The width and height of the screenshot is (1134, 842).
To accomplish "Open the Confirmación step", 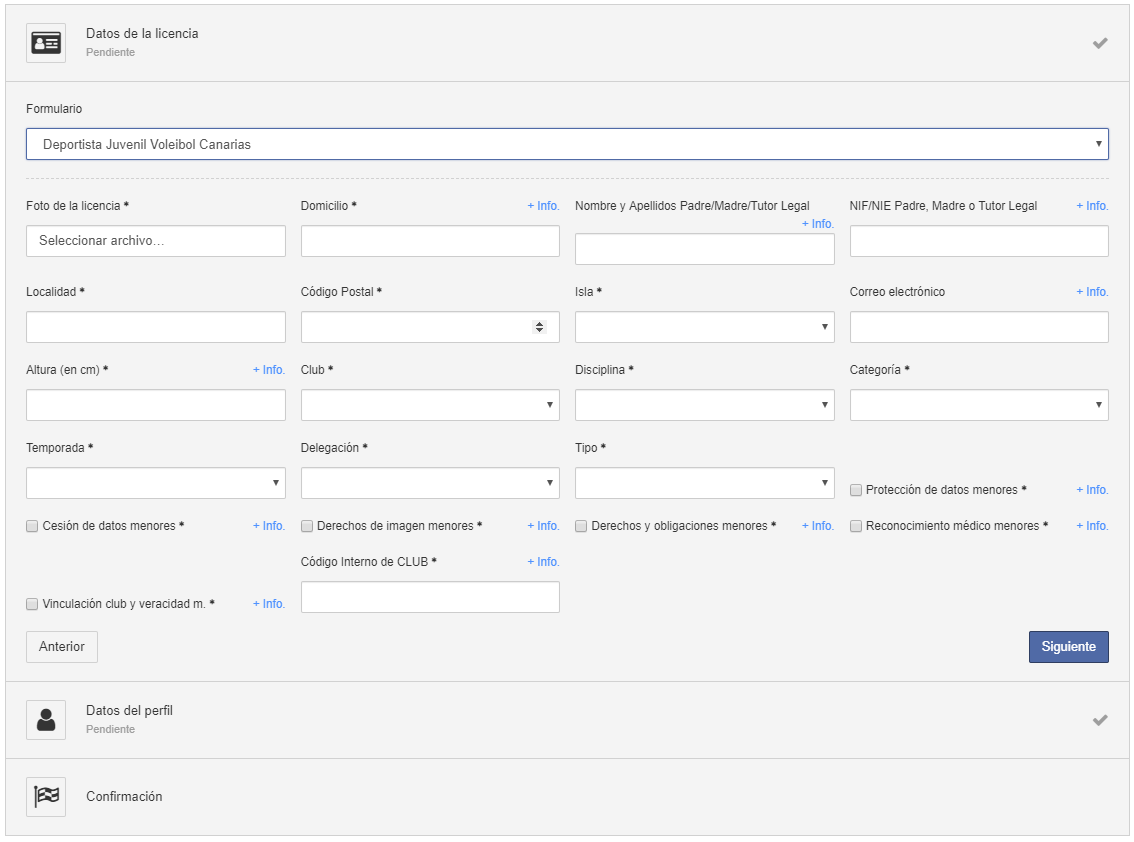I will click(x=124, y=797).
